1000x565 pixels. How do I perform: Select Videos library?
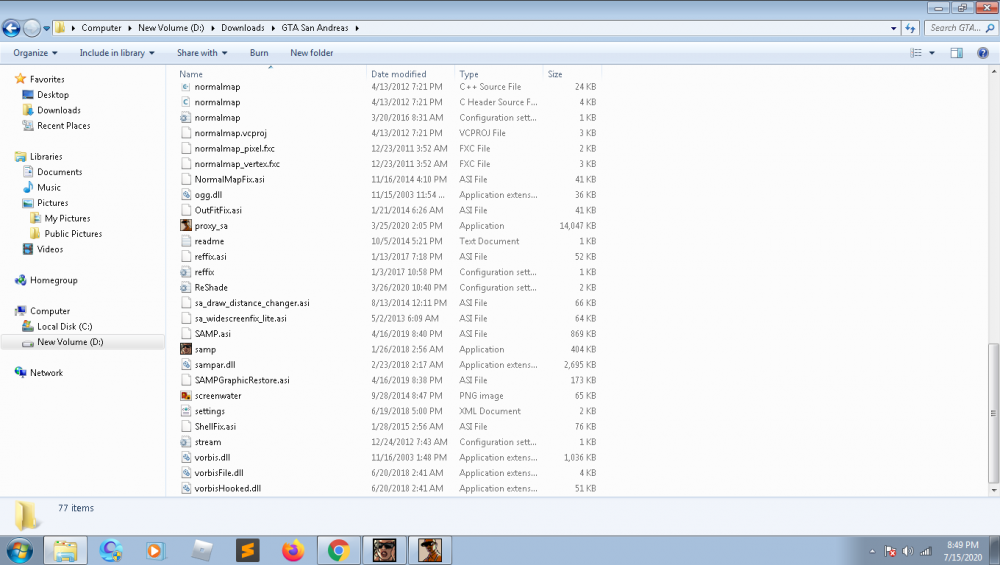50,249
